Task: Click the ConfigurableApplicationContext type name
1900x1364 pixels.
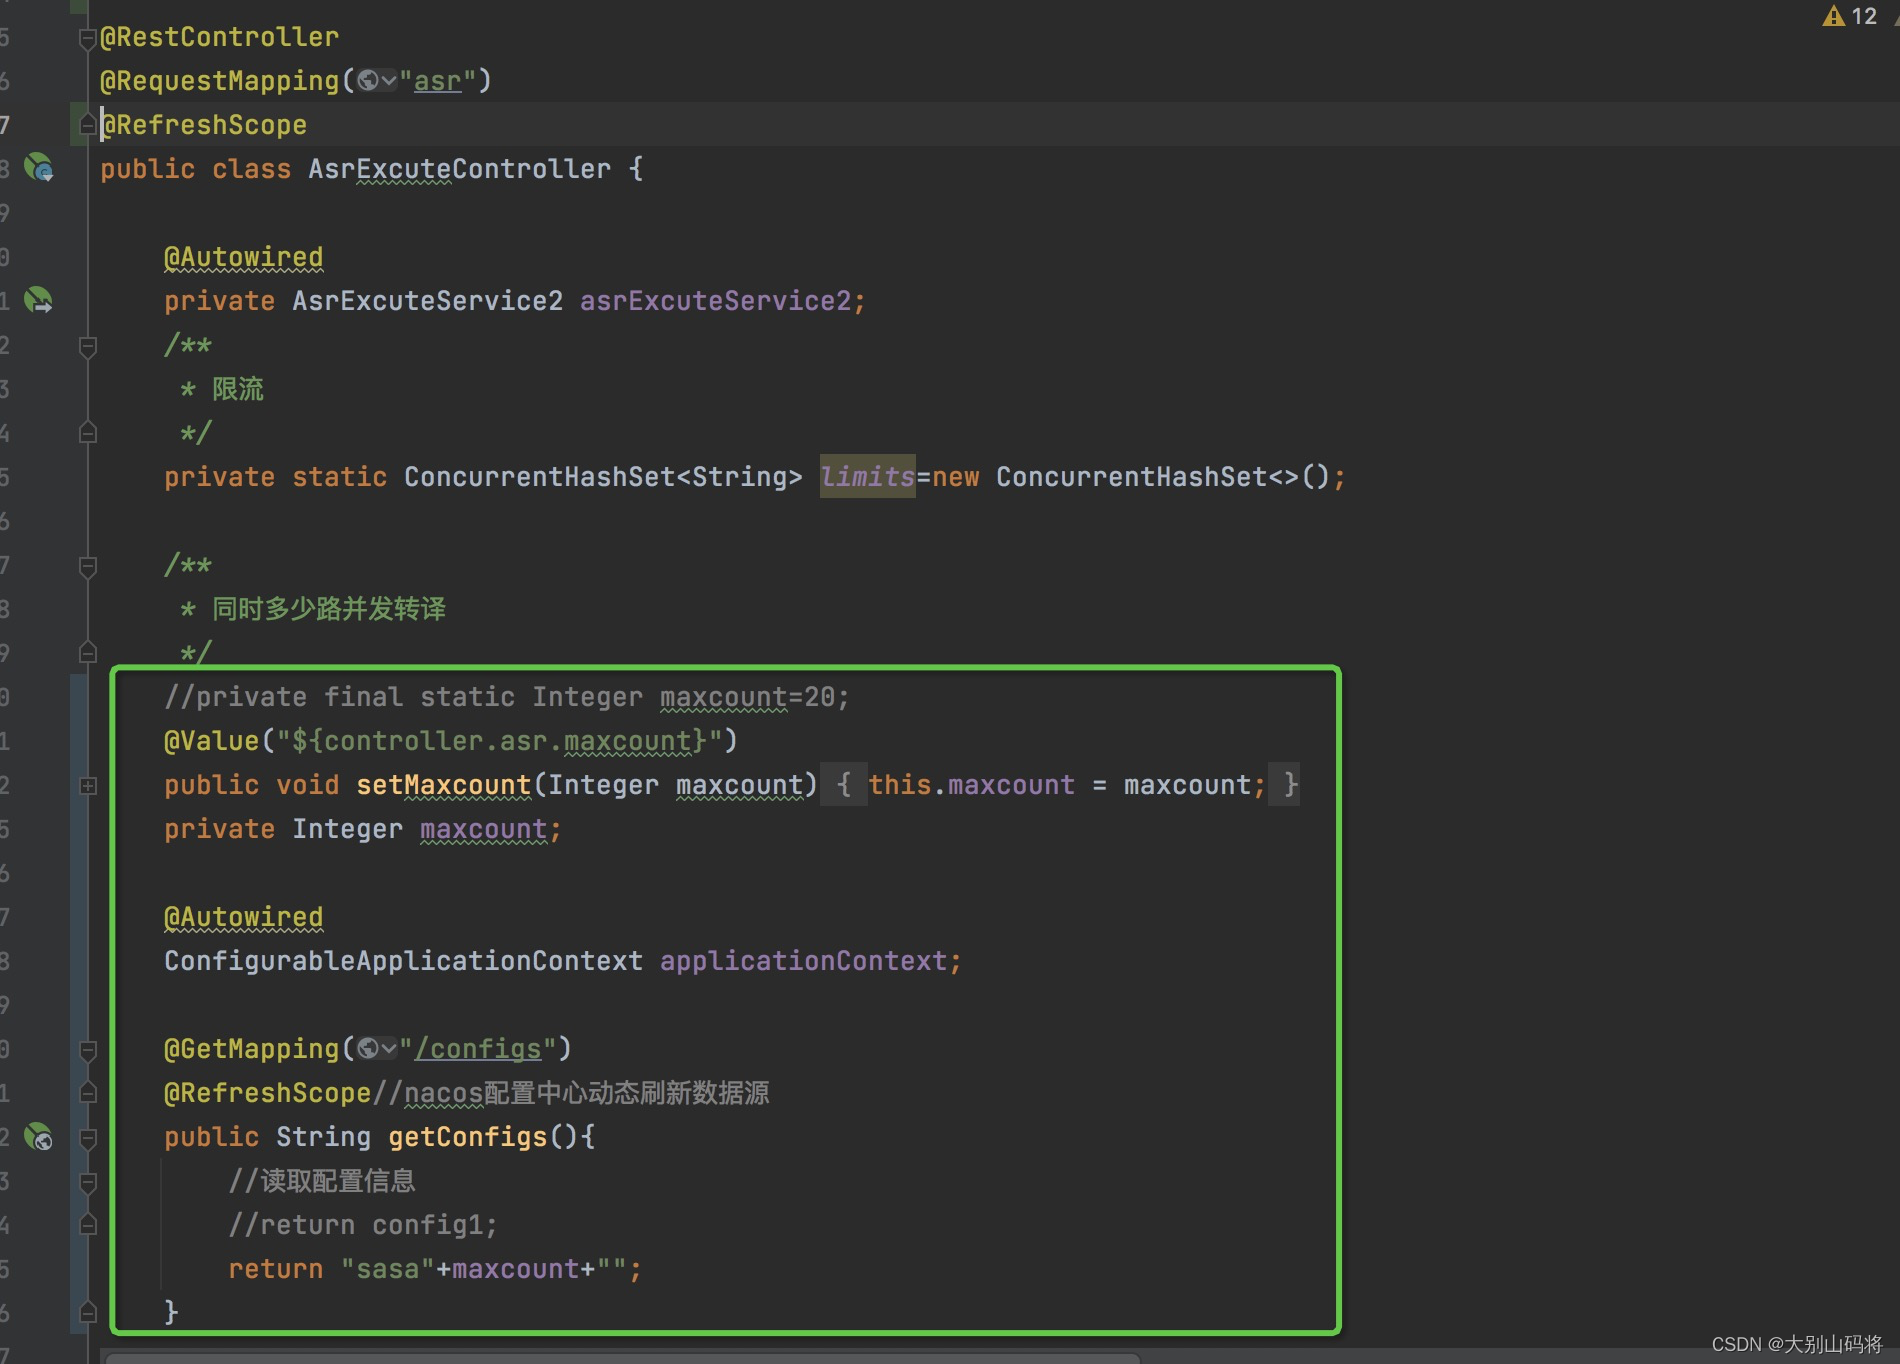Action: 403,961
